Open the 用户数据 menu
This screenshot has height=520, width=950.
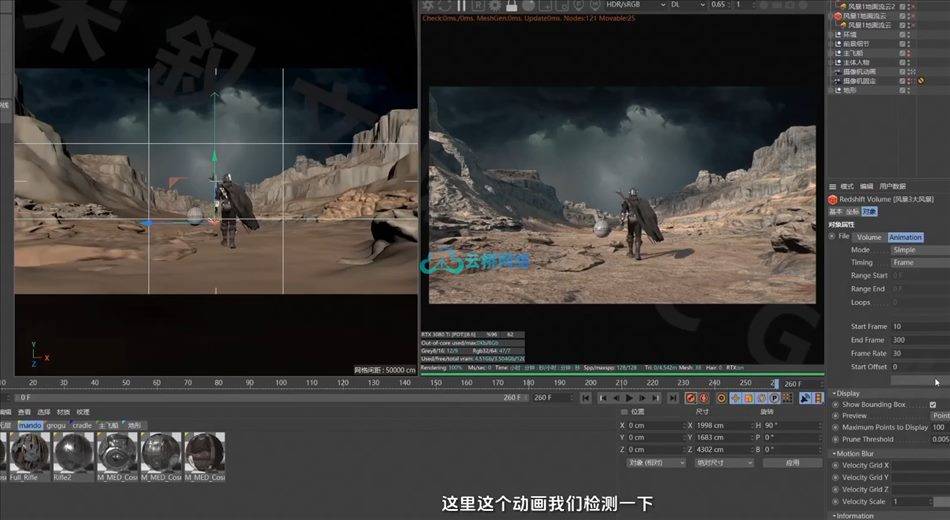(x=892, y=186)
